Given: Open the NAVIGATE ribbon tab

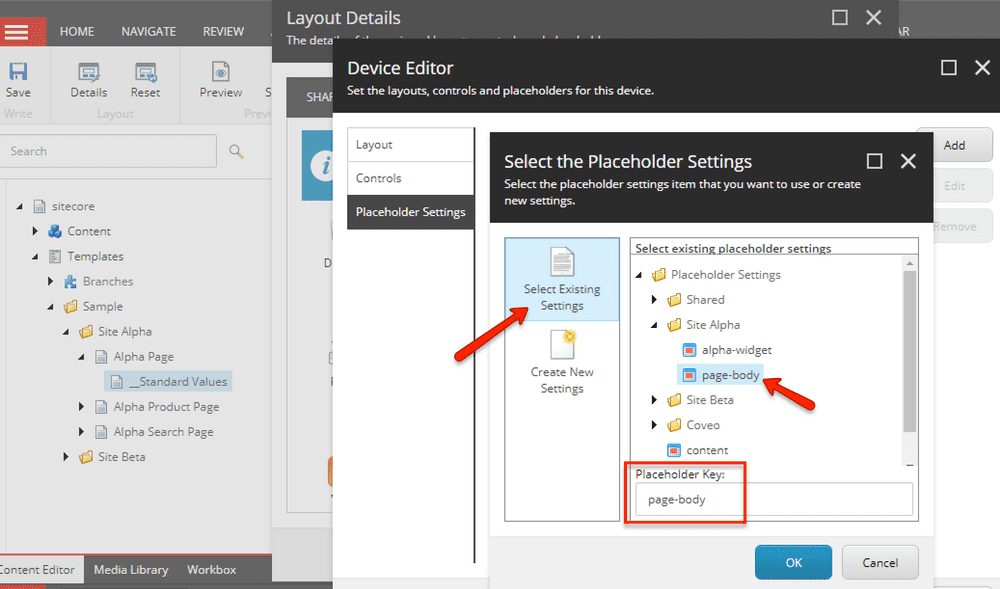Looking at the screenshot, I should (x=149, y=31).
